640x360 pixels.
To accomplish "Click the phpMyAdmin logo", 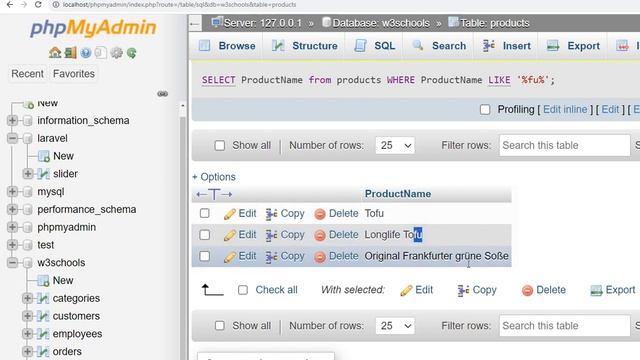I will click(93, 28).
